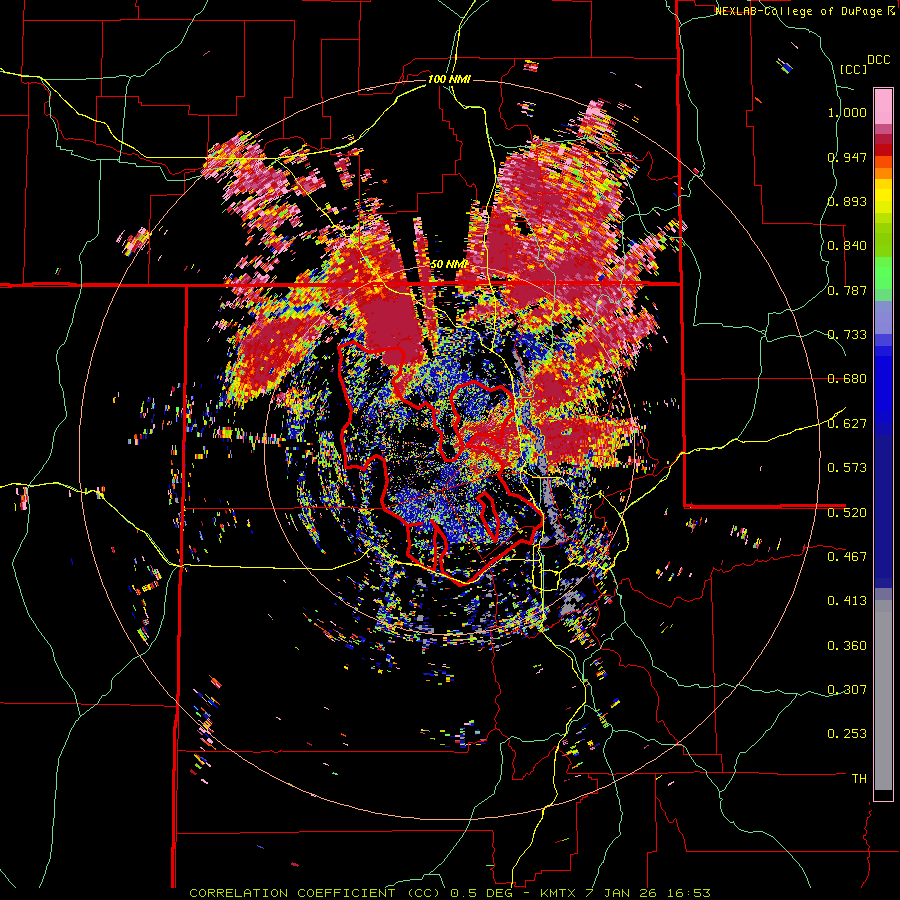Click CORRELATION COEFFICIENT (CC) caption text

(x=315, y=893)
